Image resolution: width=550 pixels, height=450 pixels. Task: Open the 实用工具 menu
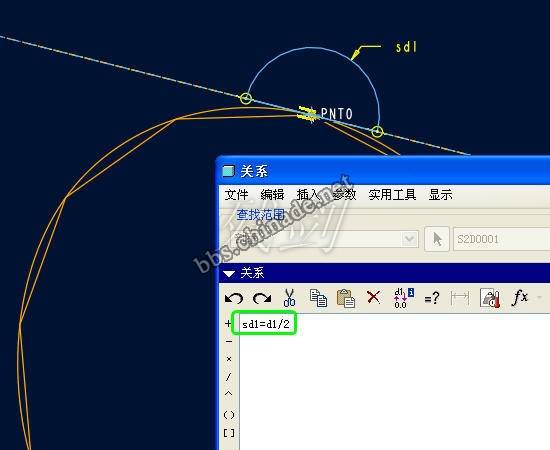pyautogui.click(x=392, y=194)
